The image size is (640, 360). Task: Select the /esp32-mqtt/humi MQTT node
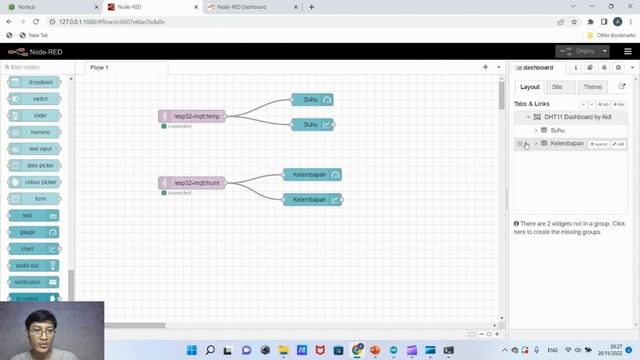click(192, 183)
